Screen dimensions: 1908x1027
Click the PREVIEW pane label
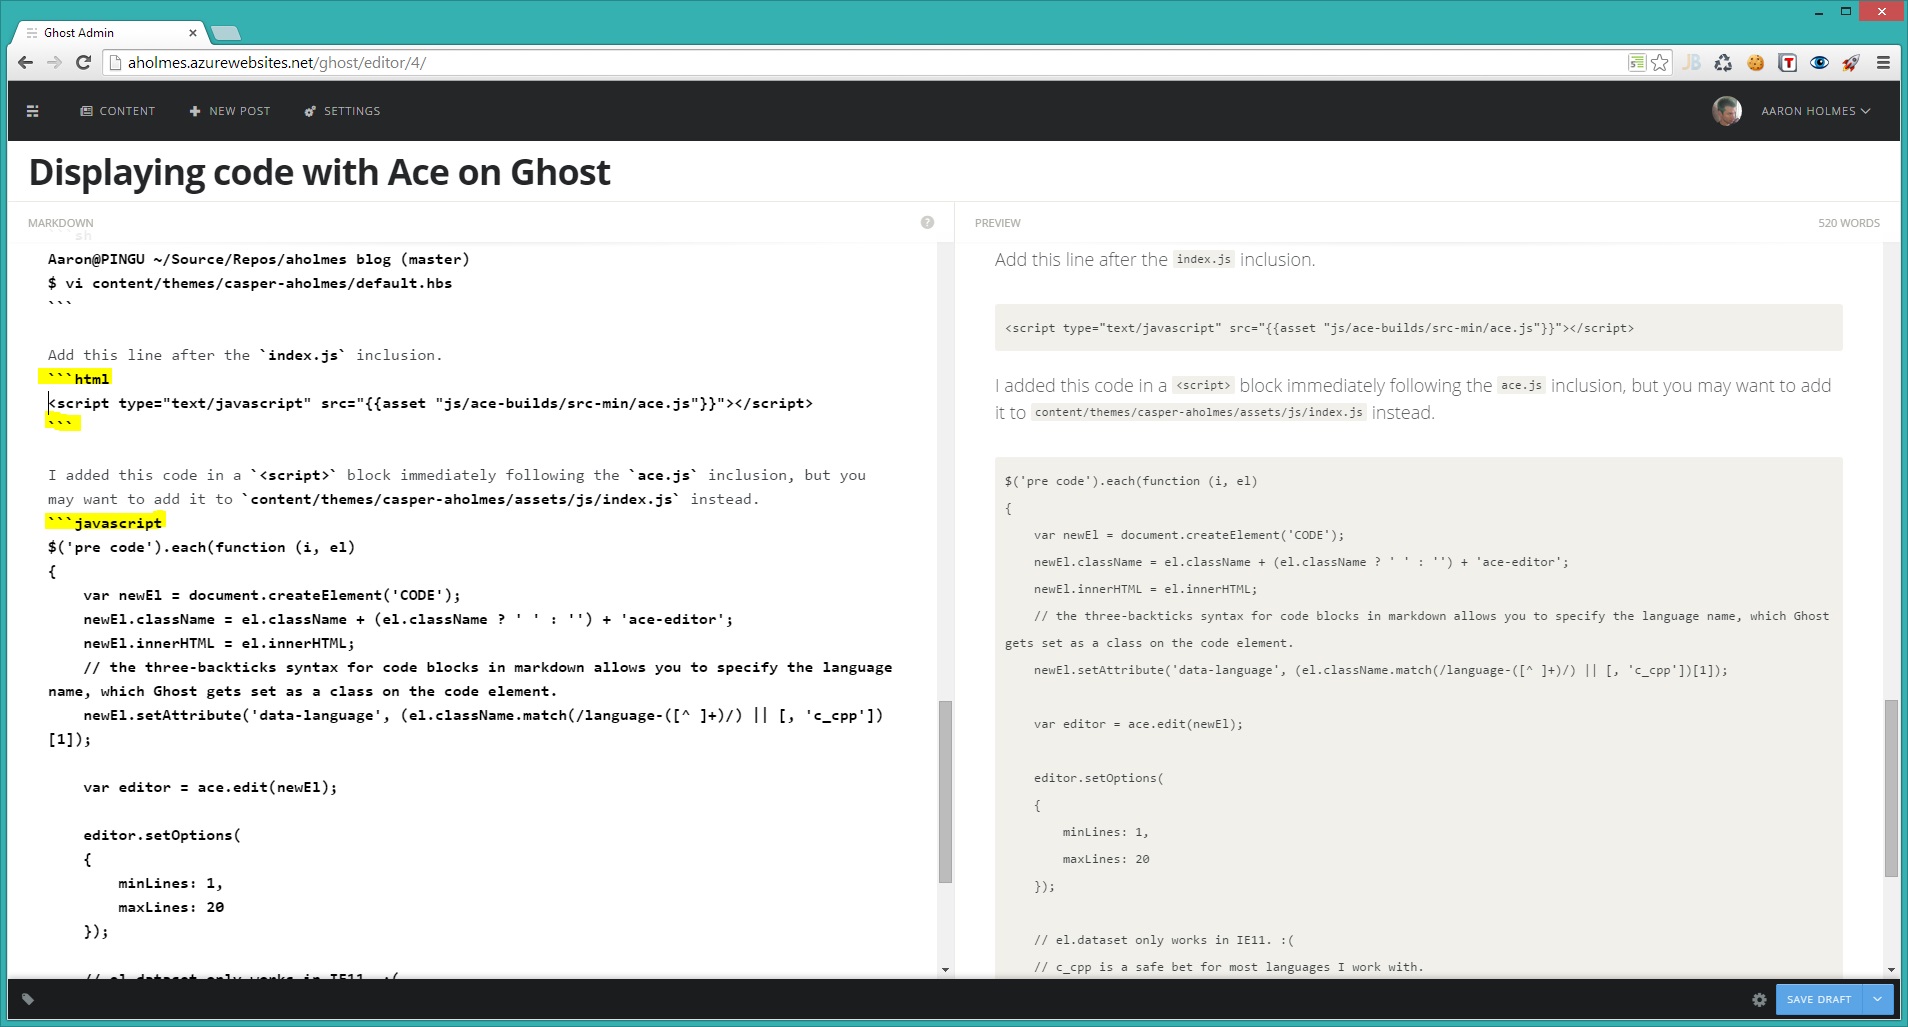click(x=998, y=223)
